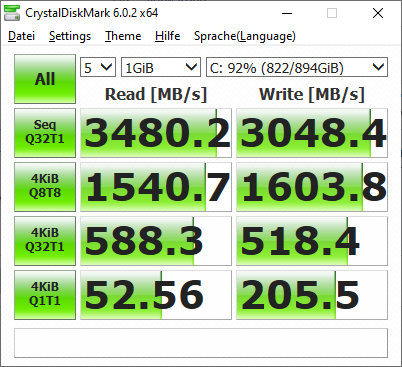Expand the drive dropdown showing C: 92%

297,67
